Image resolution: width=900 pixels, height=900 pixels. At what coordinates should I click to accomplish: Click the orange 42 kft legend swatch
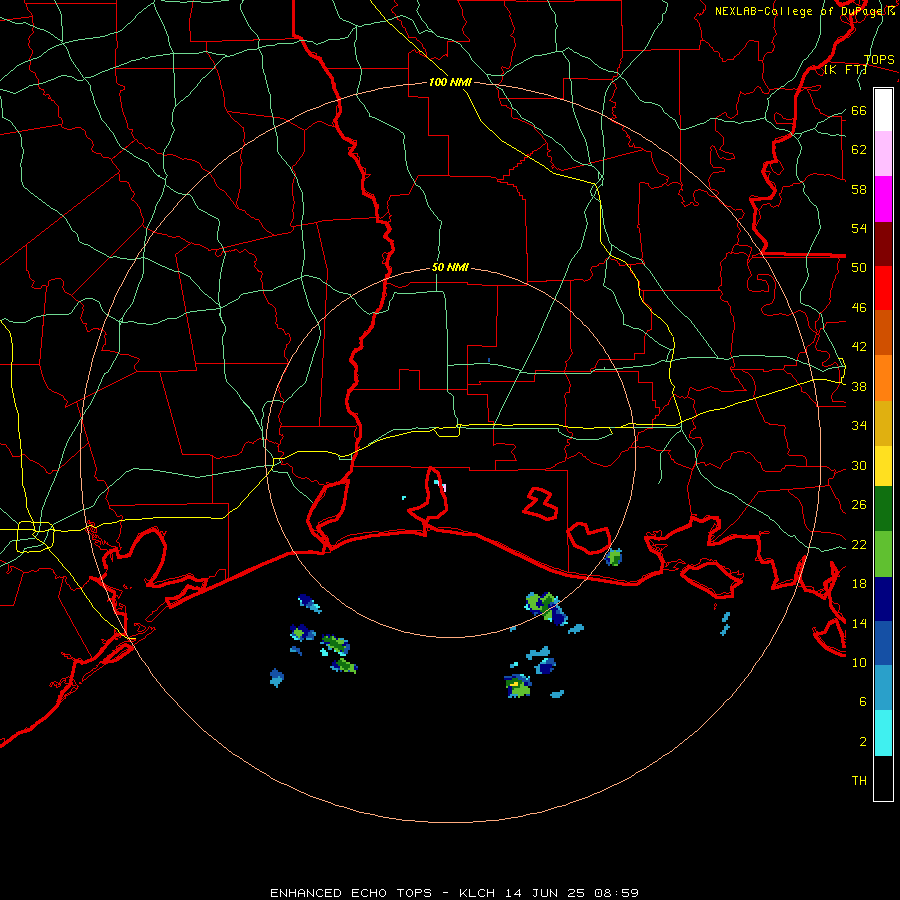coord(883,378)
